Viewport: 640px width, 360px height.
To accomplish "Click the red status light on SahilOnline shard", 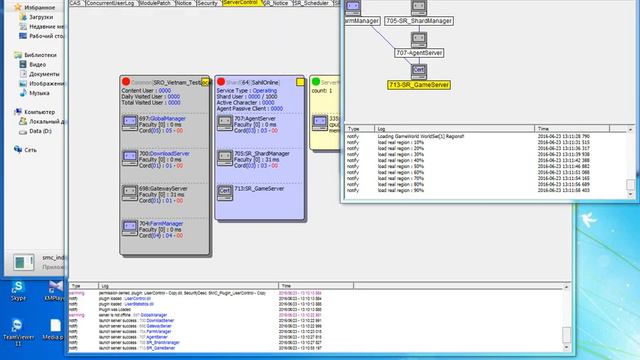I will [x=221, y=82].
